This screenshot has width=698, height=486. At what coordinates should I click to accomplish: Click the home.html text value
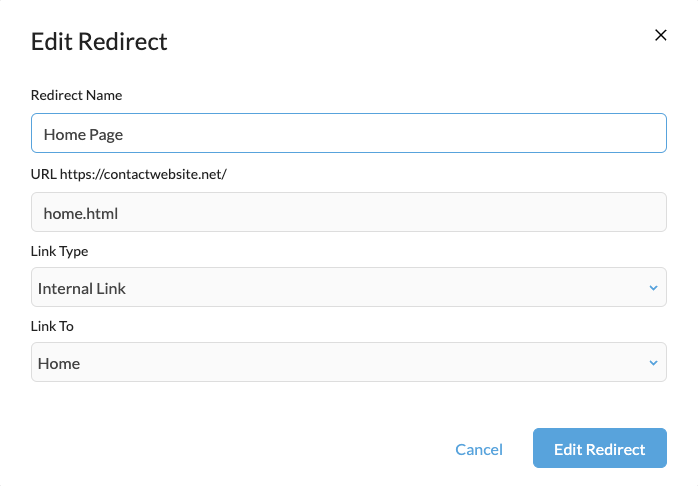point(81,212)
